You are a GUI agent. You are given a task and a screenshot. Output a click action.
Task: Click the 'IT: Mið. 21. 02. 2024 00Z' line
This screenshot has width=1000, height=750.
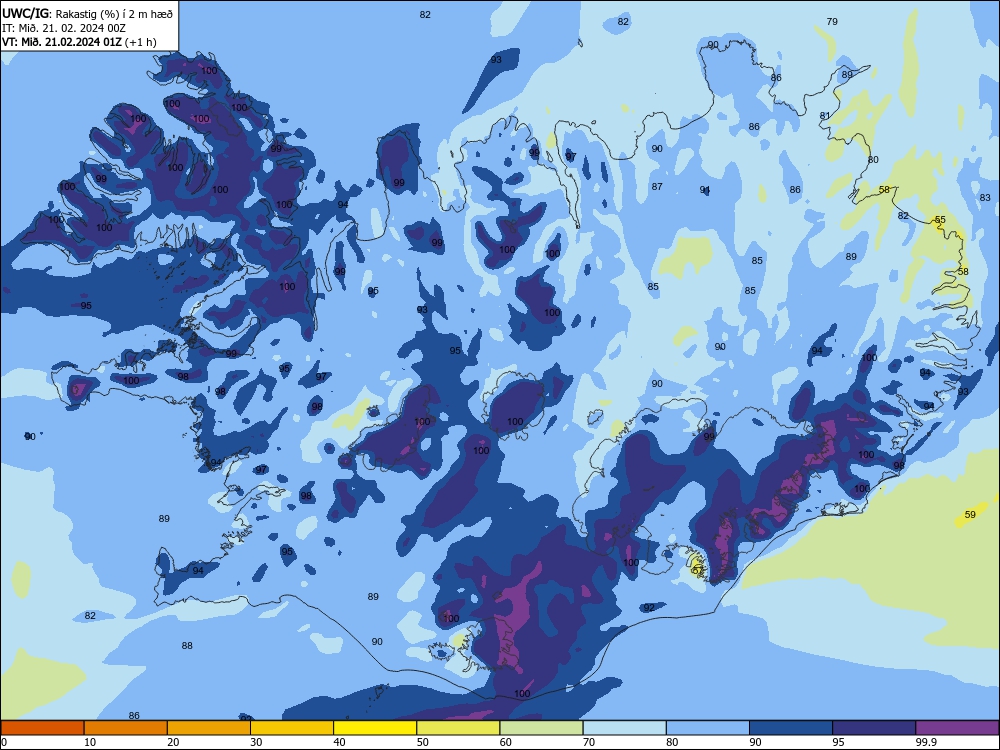64,28
